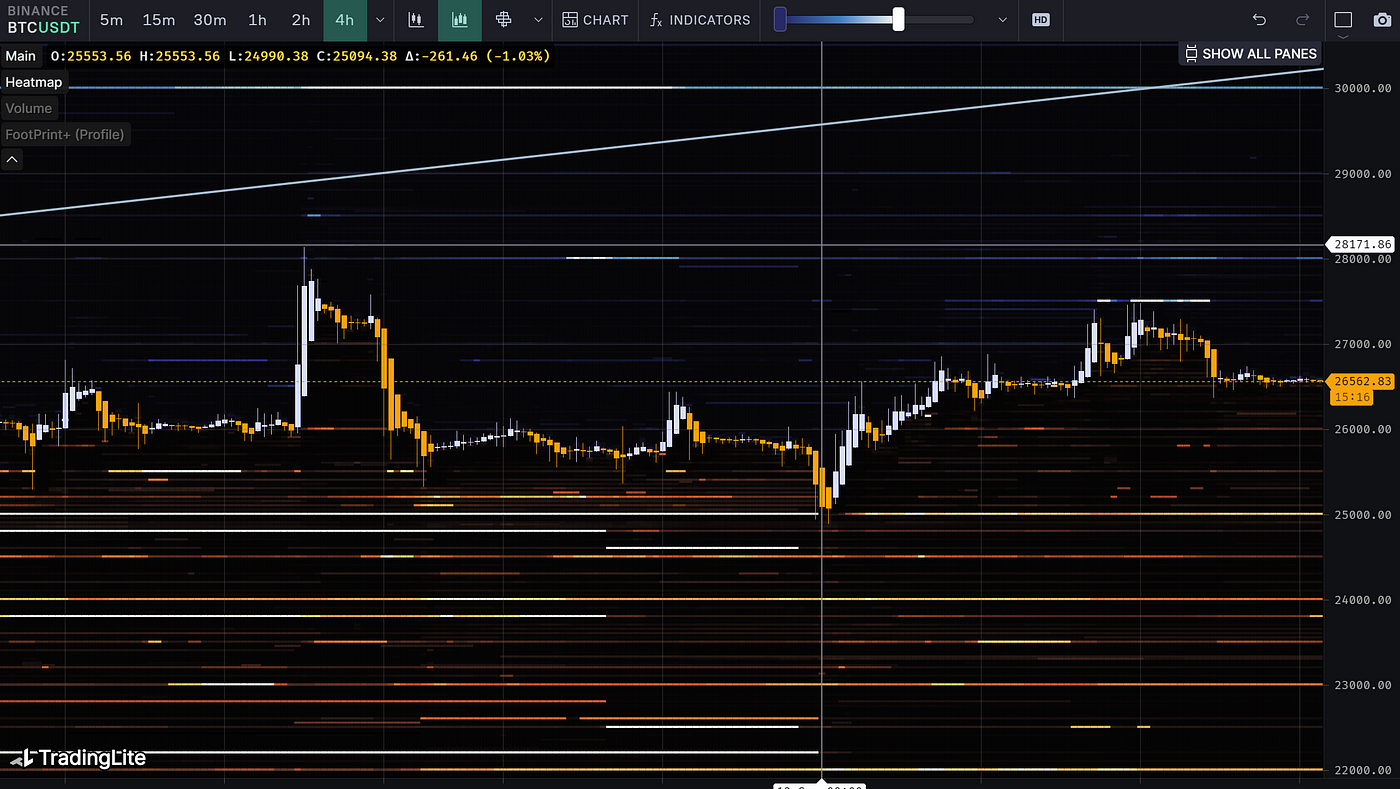Select the active 4h timeframe

click(x=345, y=20)
